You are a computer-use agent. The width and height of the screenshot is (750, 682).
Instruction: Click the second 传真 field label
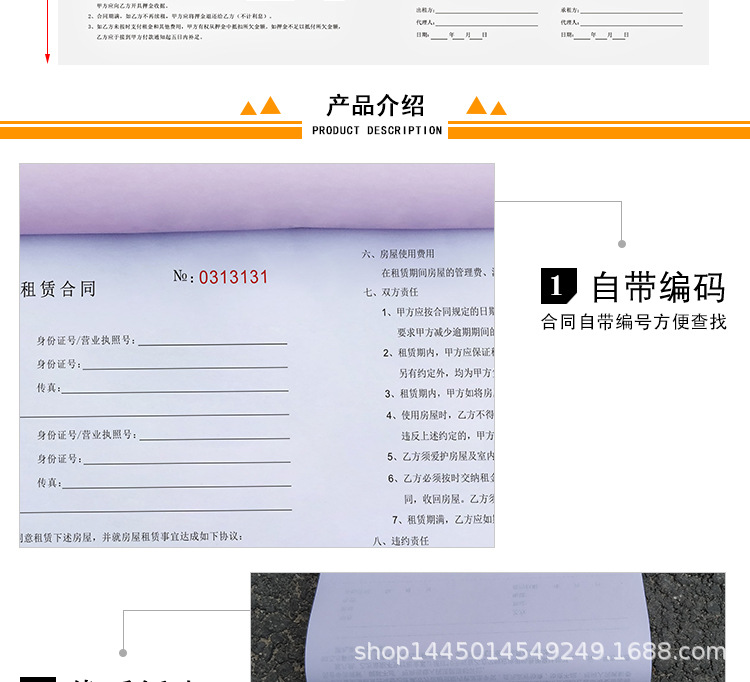click(49, 483)
